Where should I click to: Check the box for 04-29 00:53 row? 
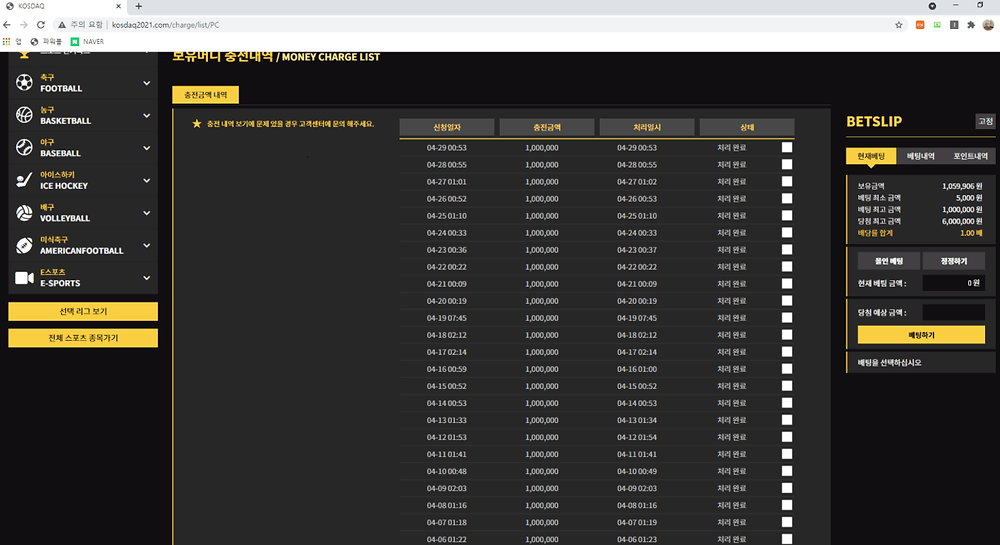787,147
